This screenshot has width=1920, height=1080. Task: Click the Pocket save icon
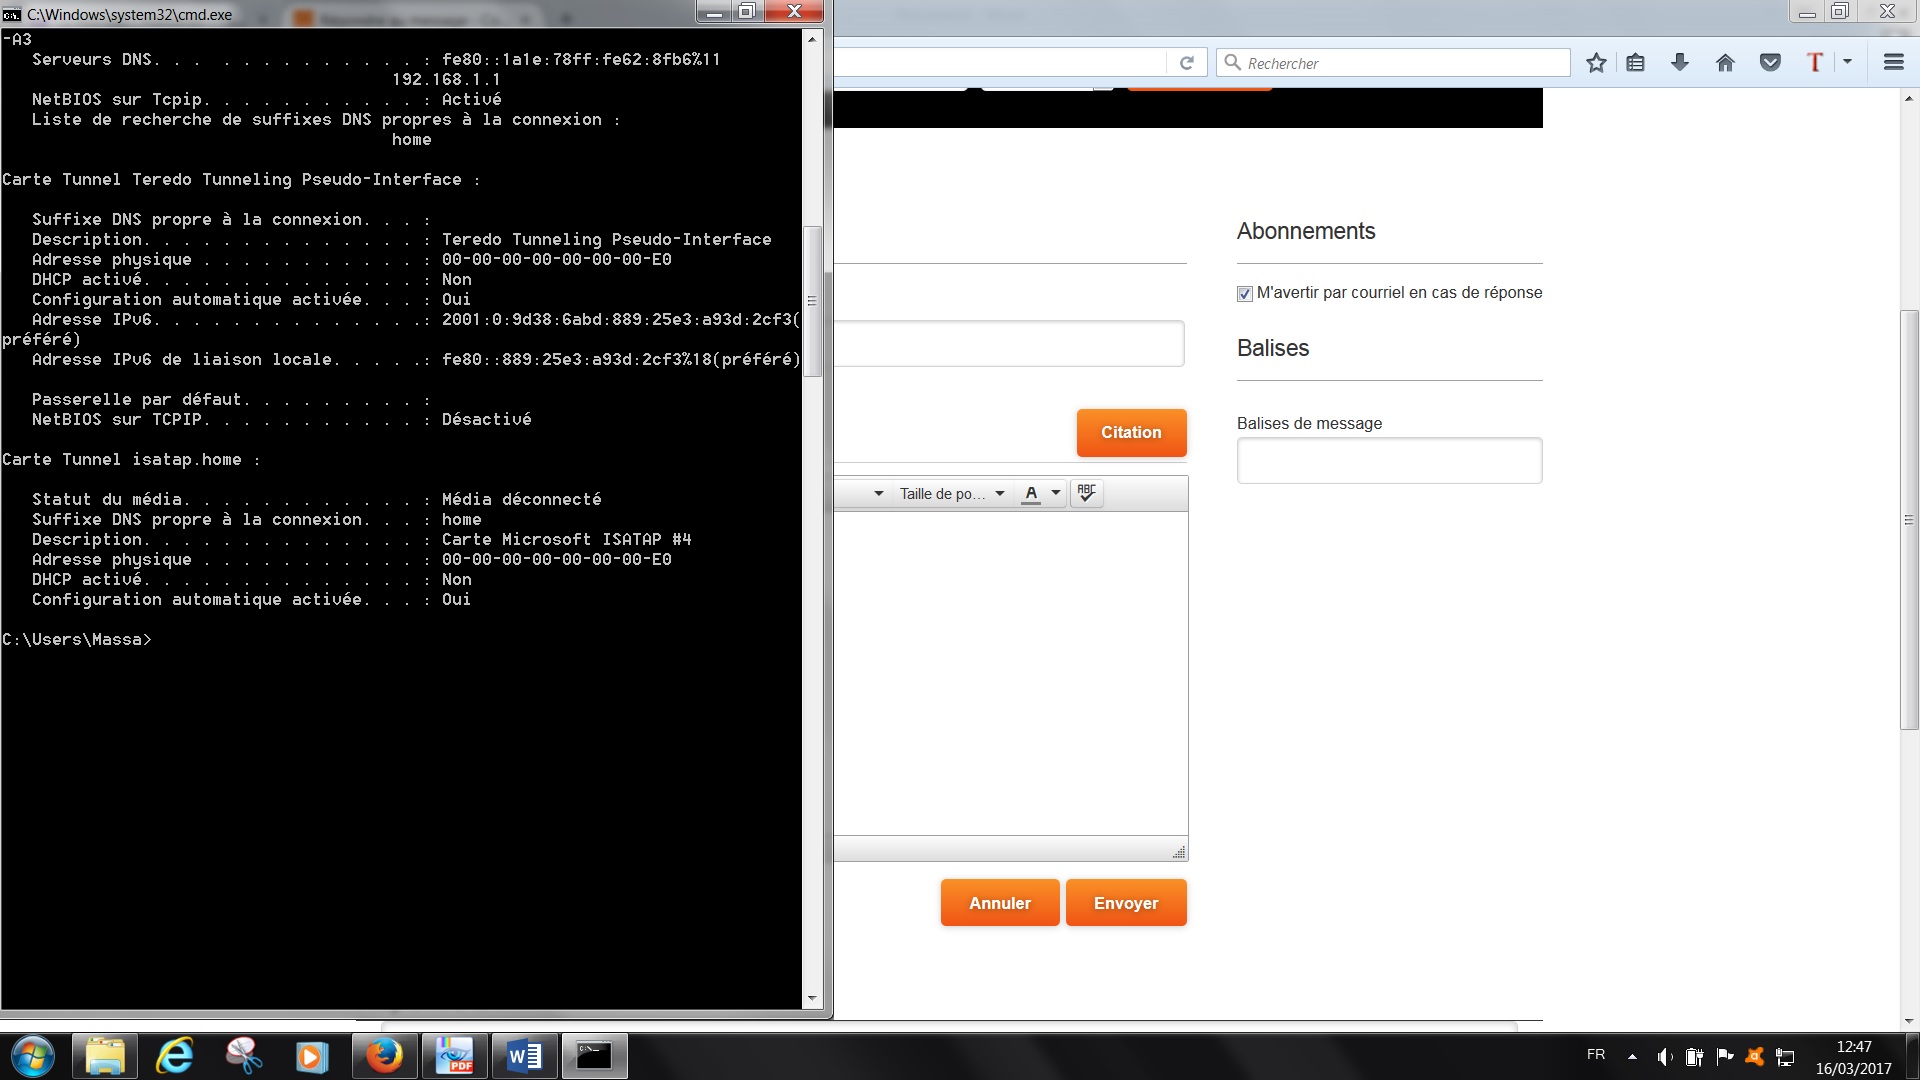coord(1770,63)
